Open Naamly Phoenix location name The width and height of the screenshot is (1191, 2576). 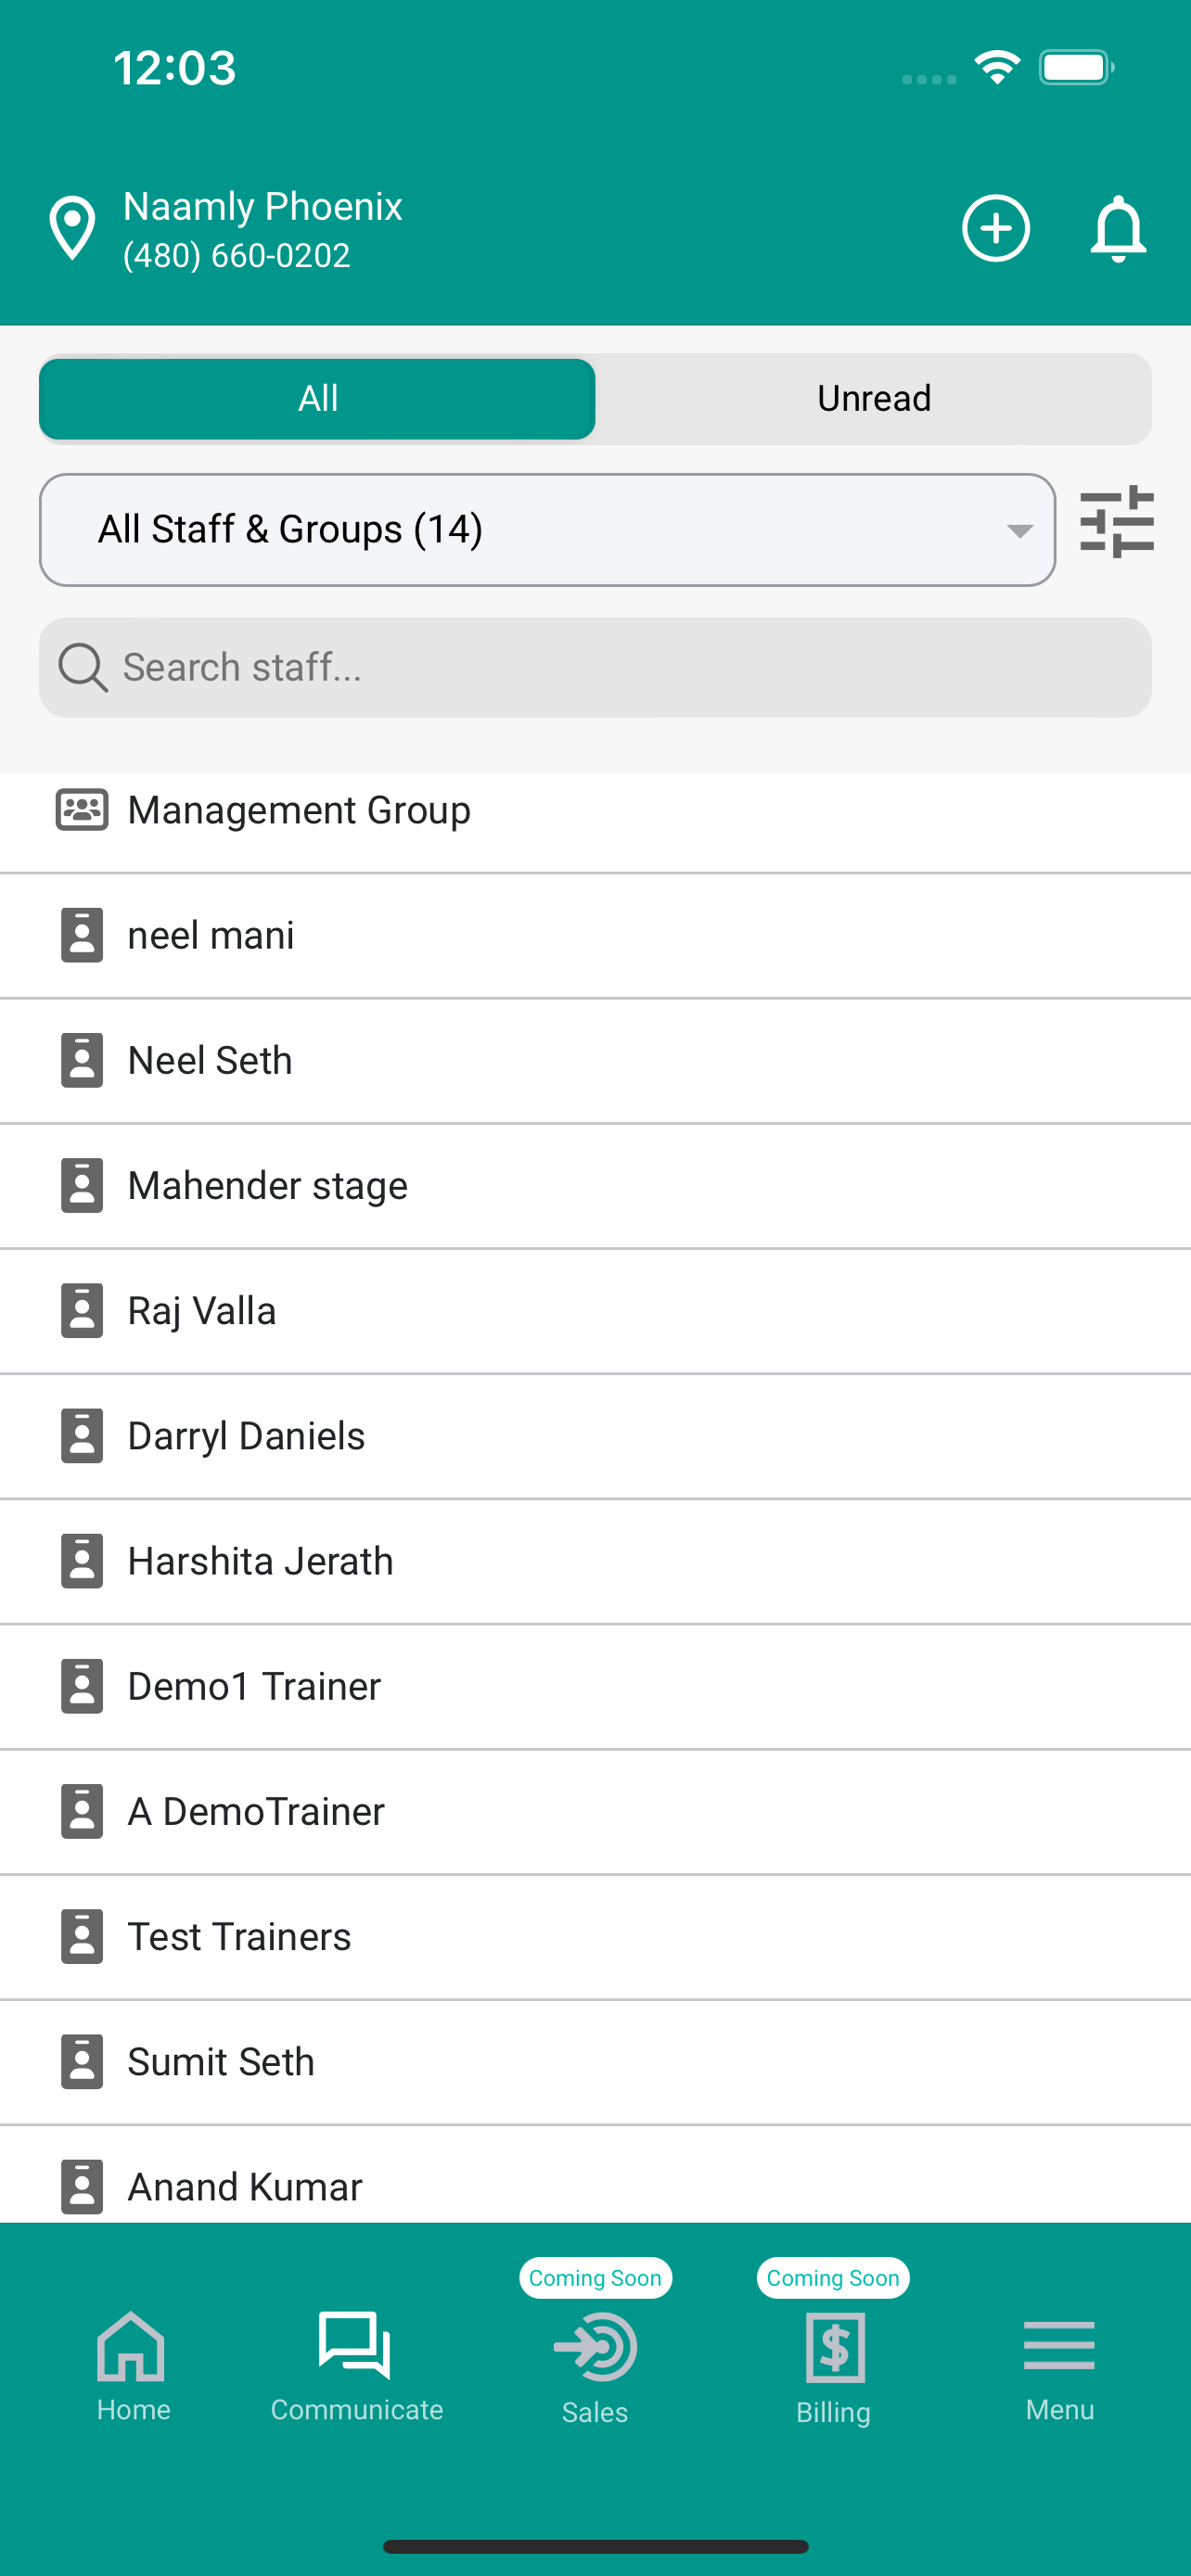coord(262,207)
